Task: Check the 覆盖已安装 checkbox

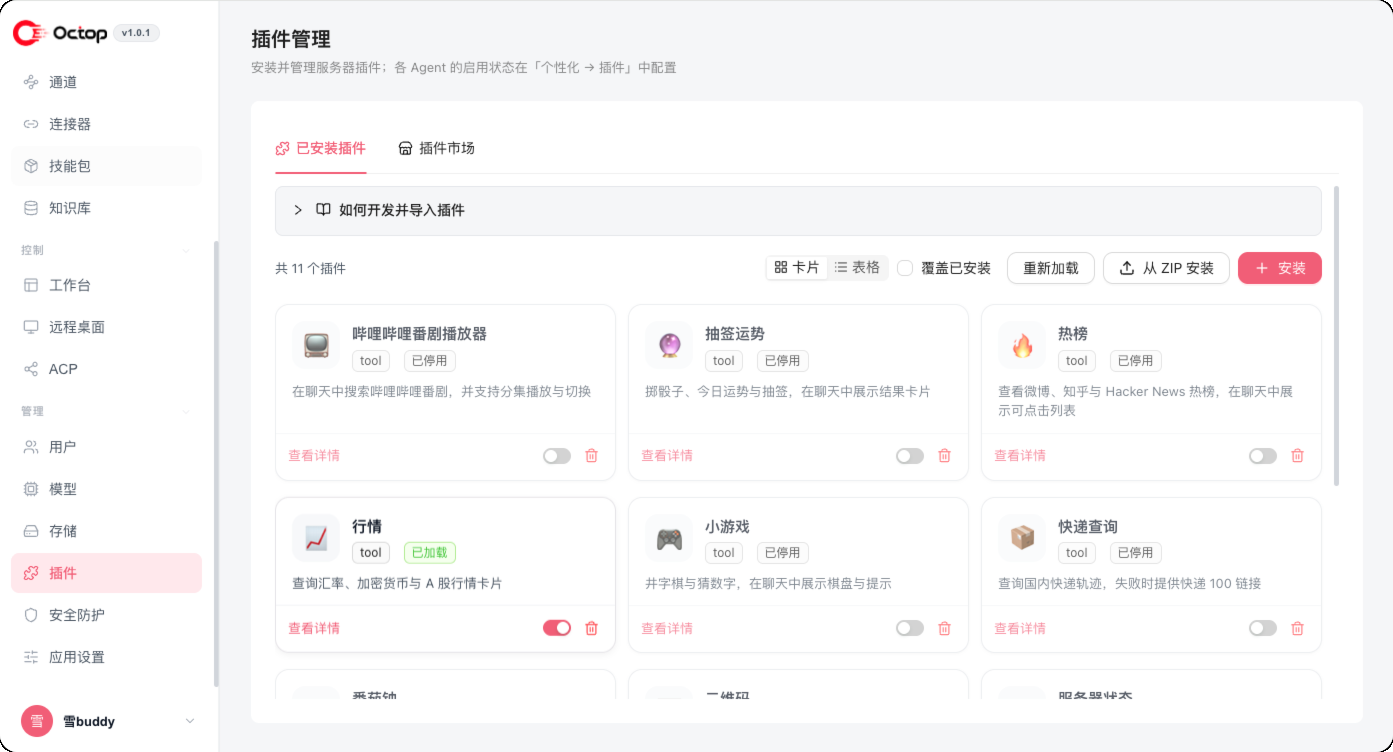Action: coord(905,268)
